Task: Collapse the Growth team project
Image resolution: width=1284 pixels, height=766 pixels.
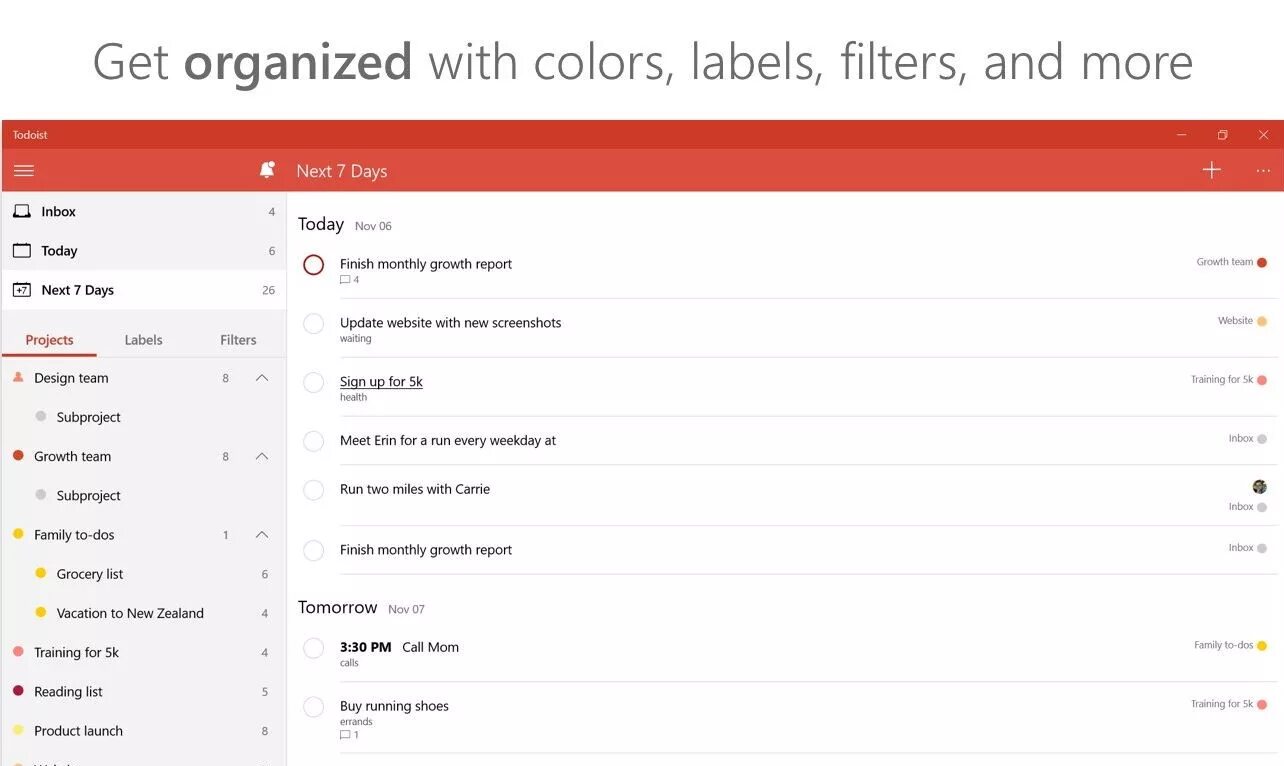Action: [262, 456]
